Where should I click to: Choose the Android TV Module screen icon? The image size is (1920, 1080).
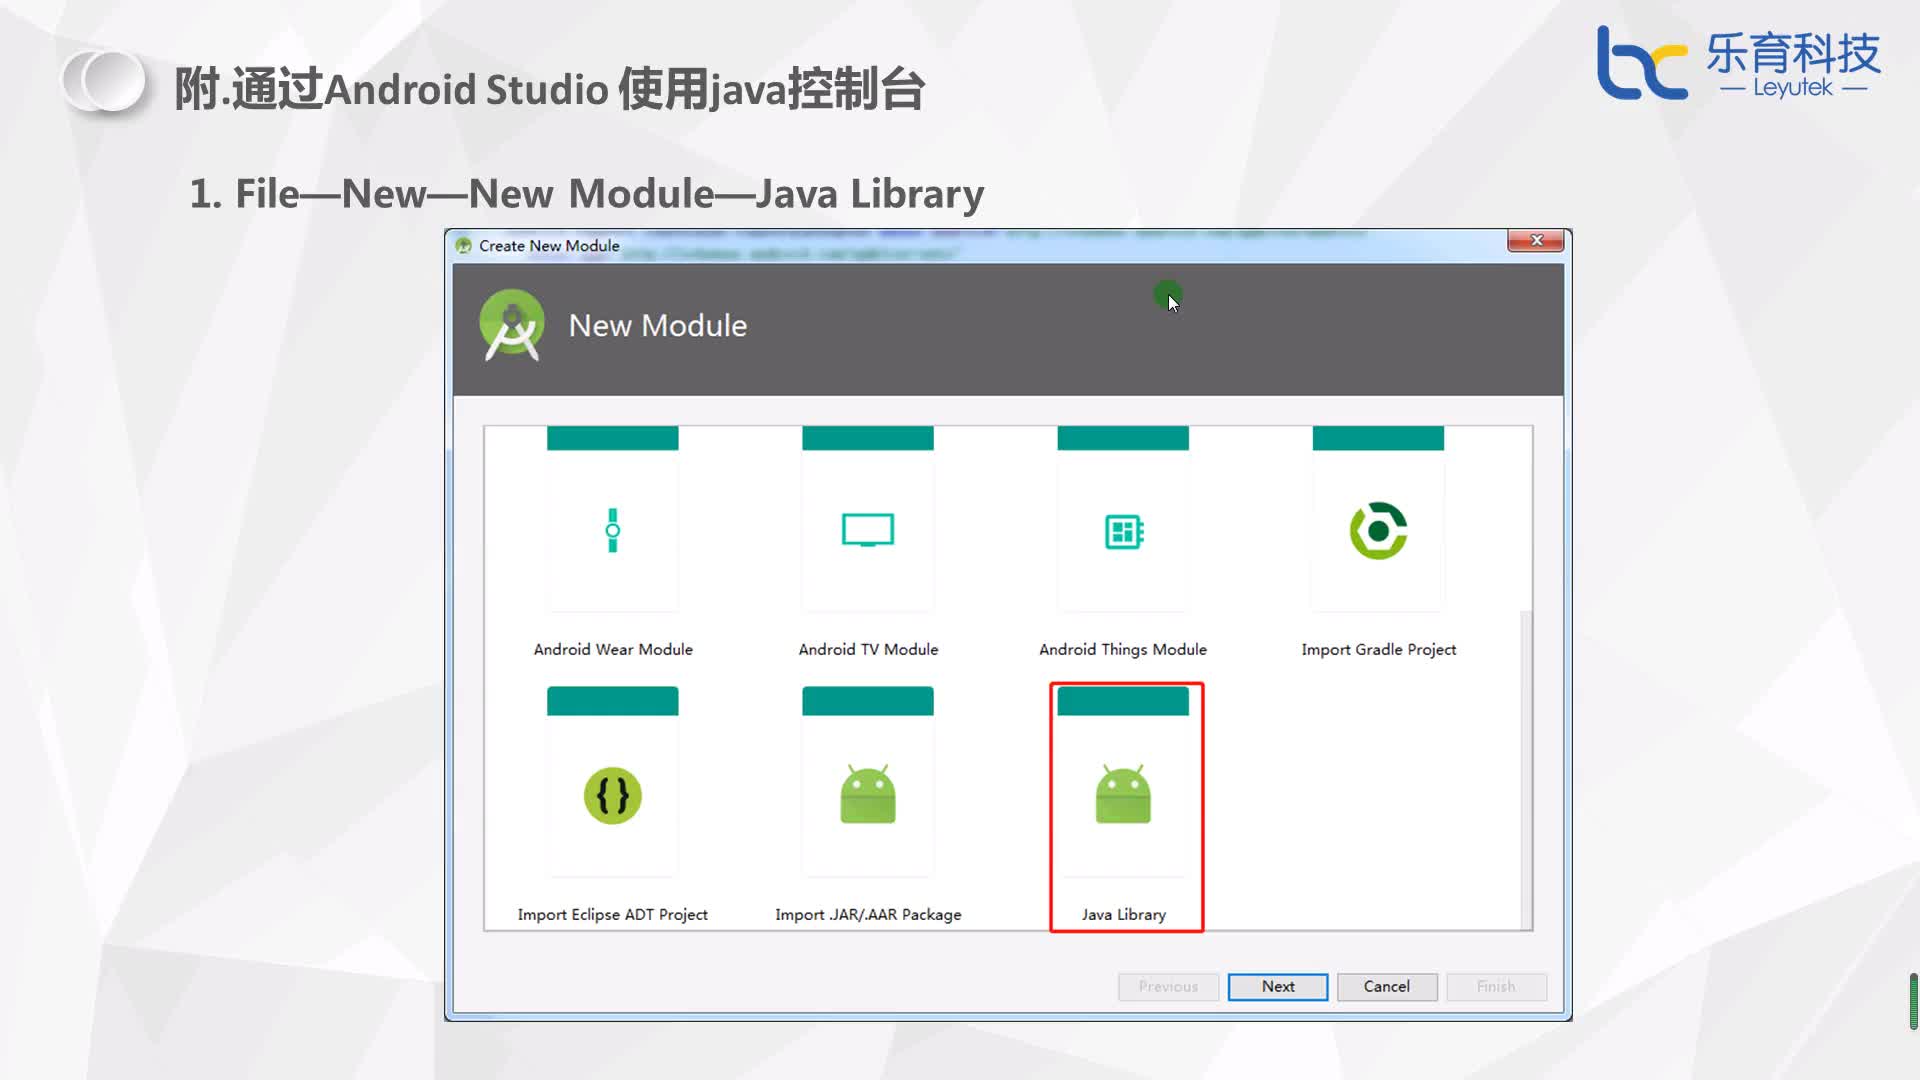click(868, 530)
